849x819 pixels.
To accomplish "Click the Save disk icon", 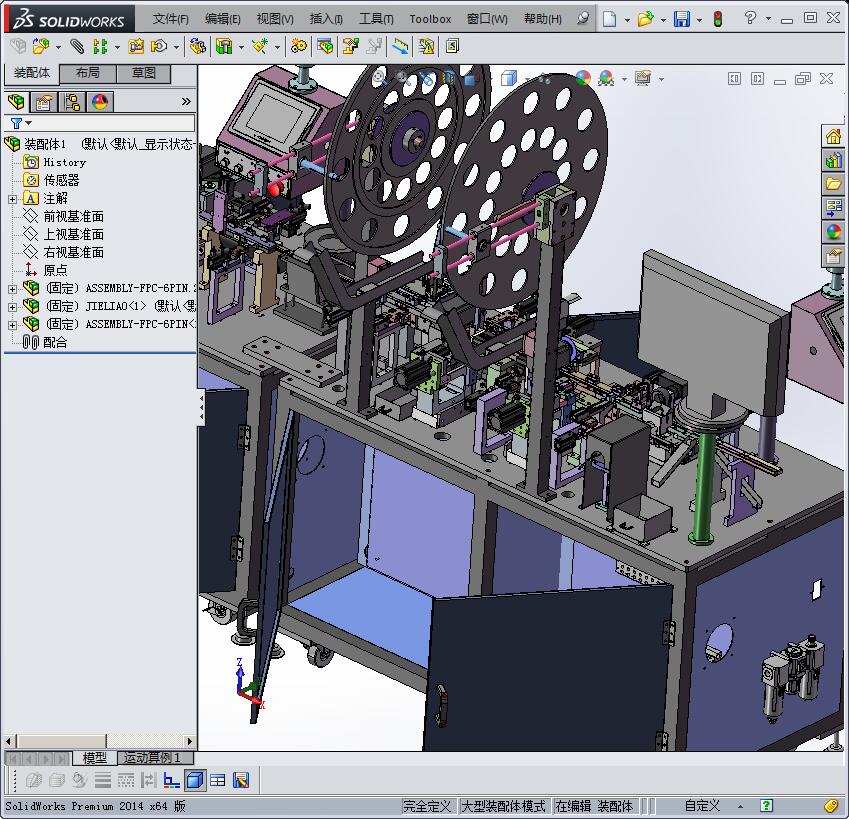I will [681, 19].
